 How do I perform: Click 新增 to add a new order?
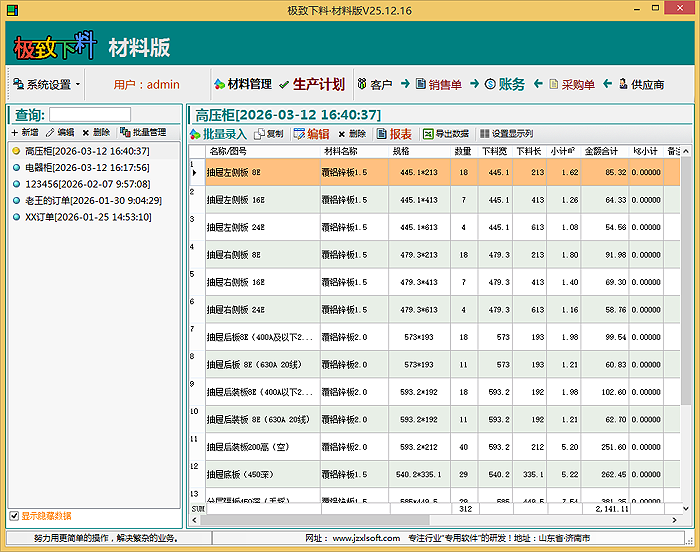tap(25, 132)
